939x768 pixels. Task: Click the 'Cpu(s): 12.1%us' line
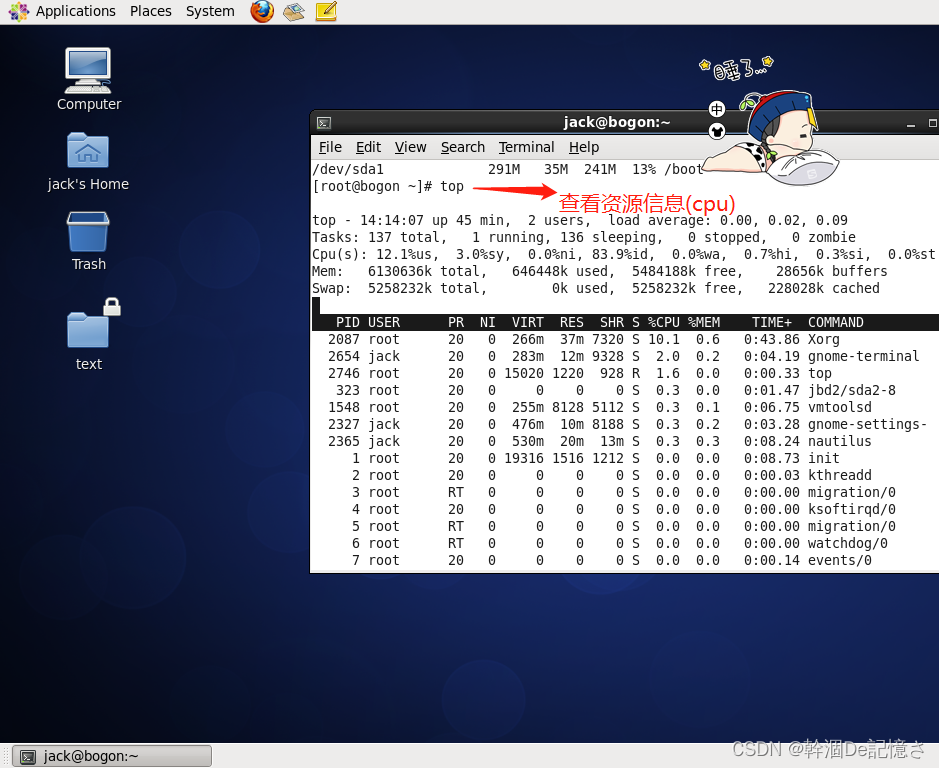coord(623,255)
